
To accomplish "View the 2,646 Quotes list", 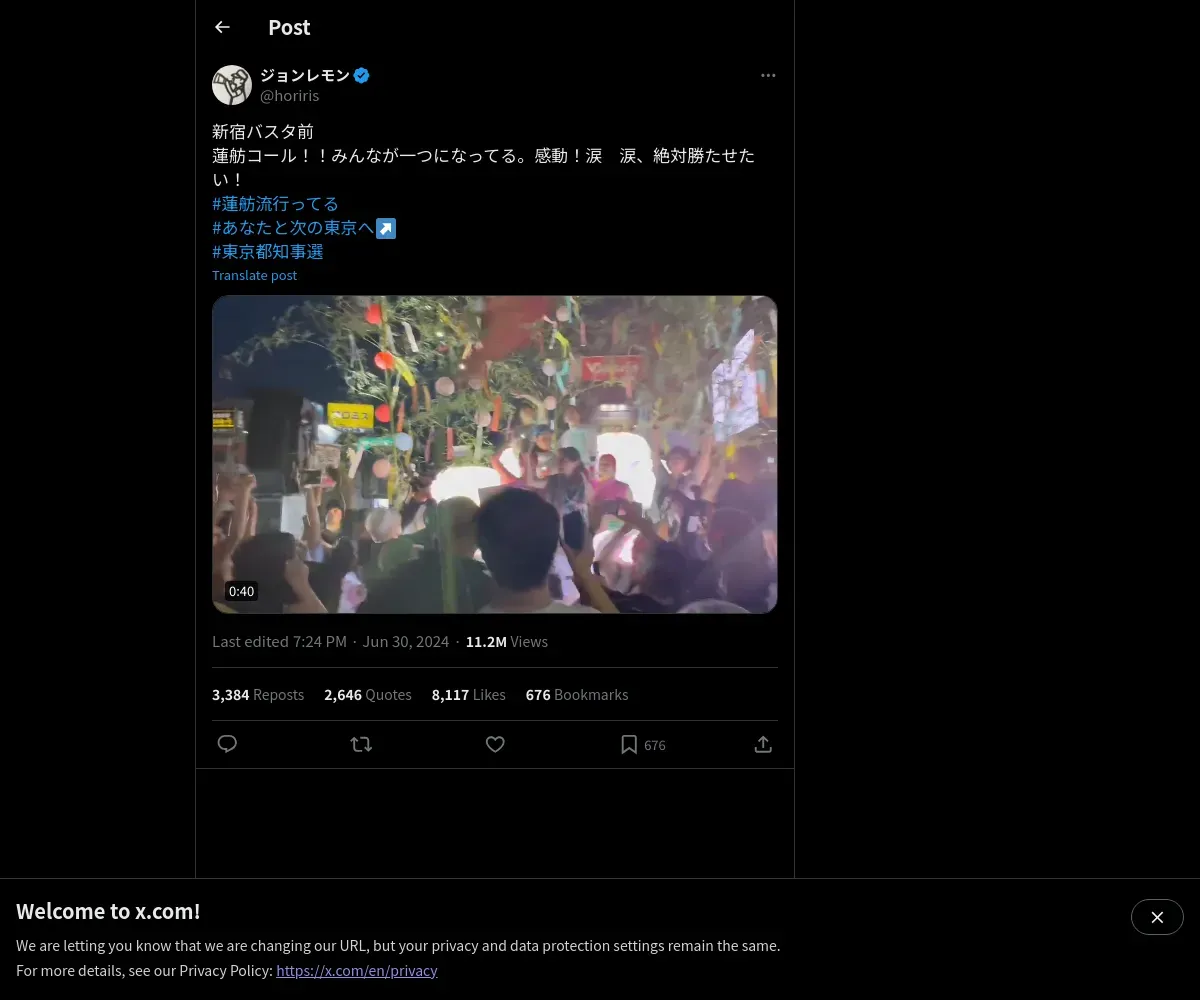I will [368, 694].
